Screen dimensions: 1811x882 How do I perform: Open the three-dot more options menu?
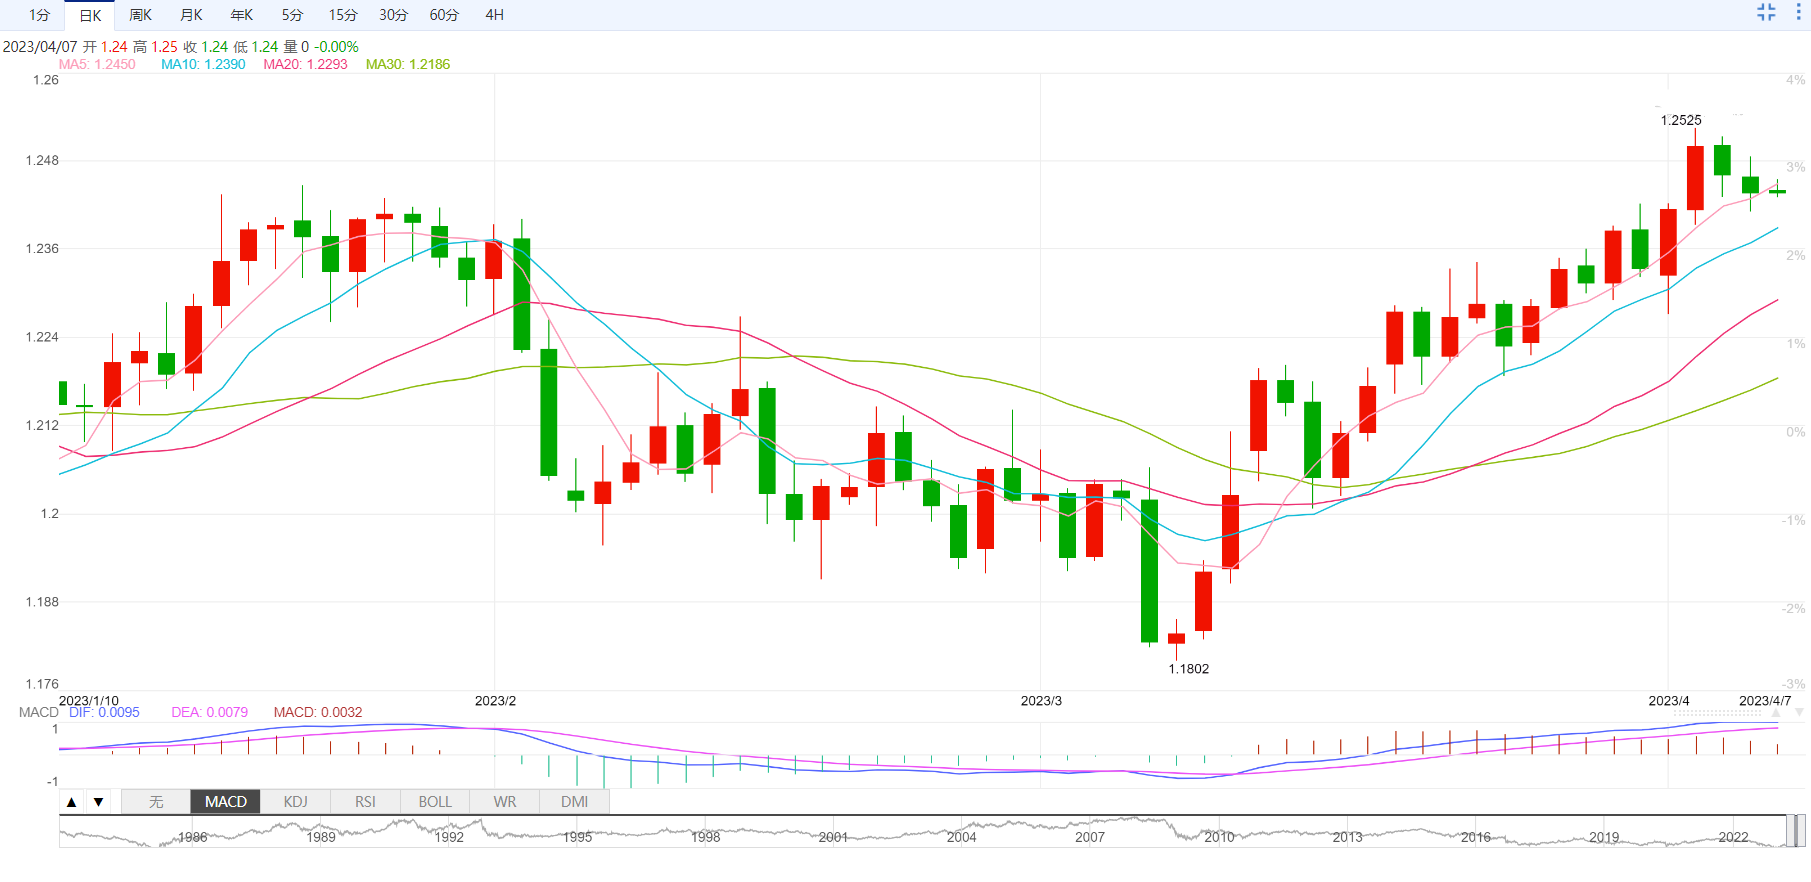point(1798,13)
